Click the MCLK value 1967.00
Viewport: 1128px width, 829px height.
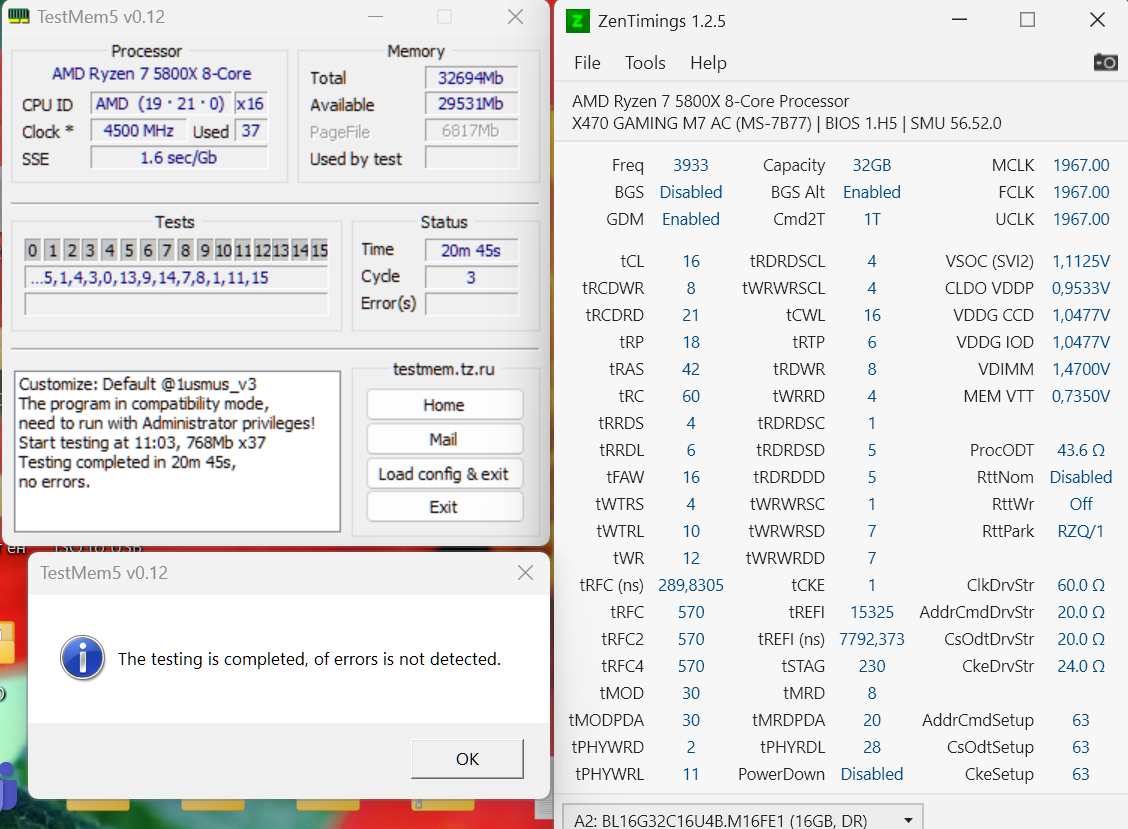1081,166
